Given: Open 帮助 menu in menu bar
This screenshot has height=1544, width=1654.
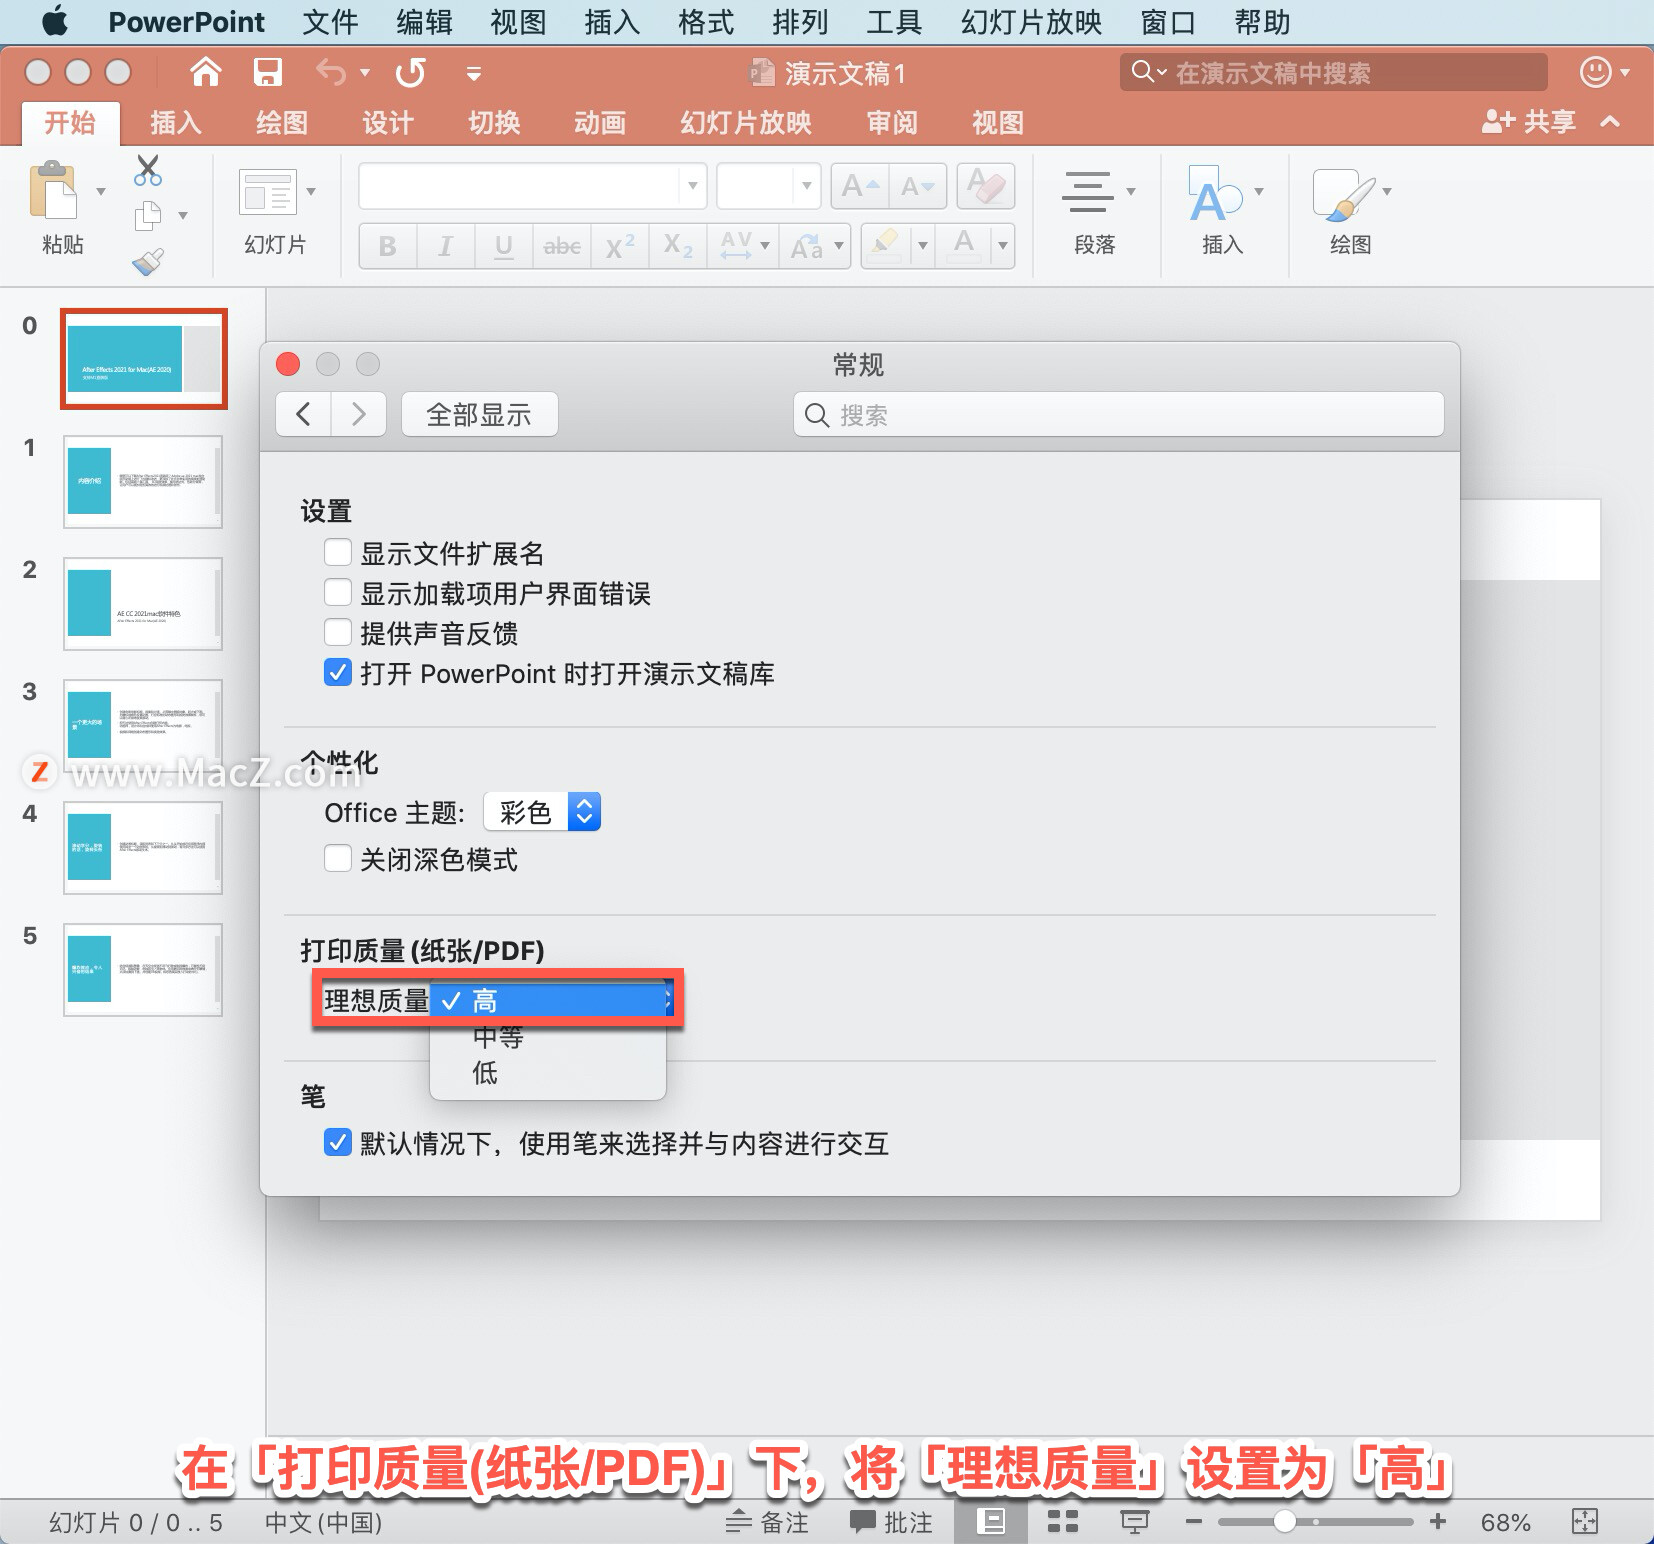Looking at the screenshot, I should [x=1262, y=22].
